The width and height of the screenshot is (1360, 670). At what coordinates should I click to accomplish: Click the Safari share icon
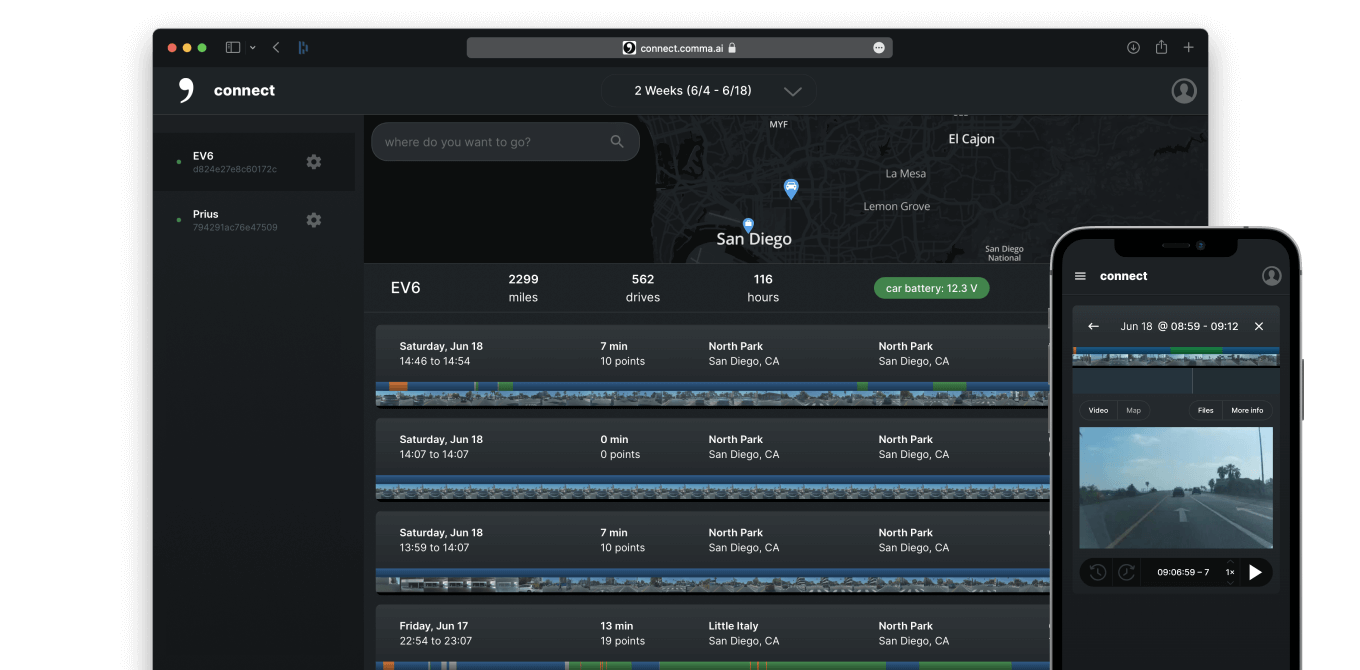[1161, 47]
